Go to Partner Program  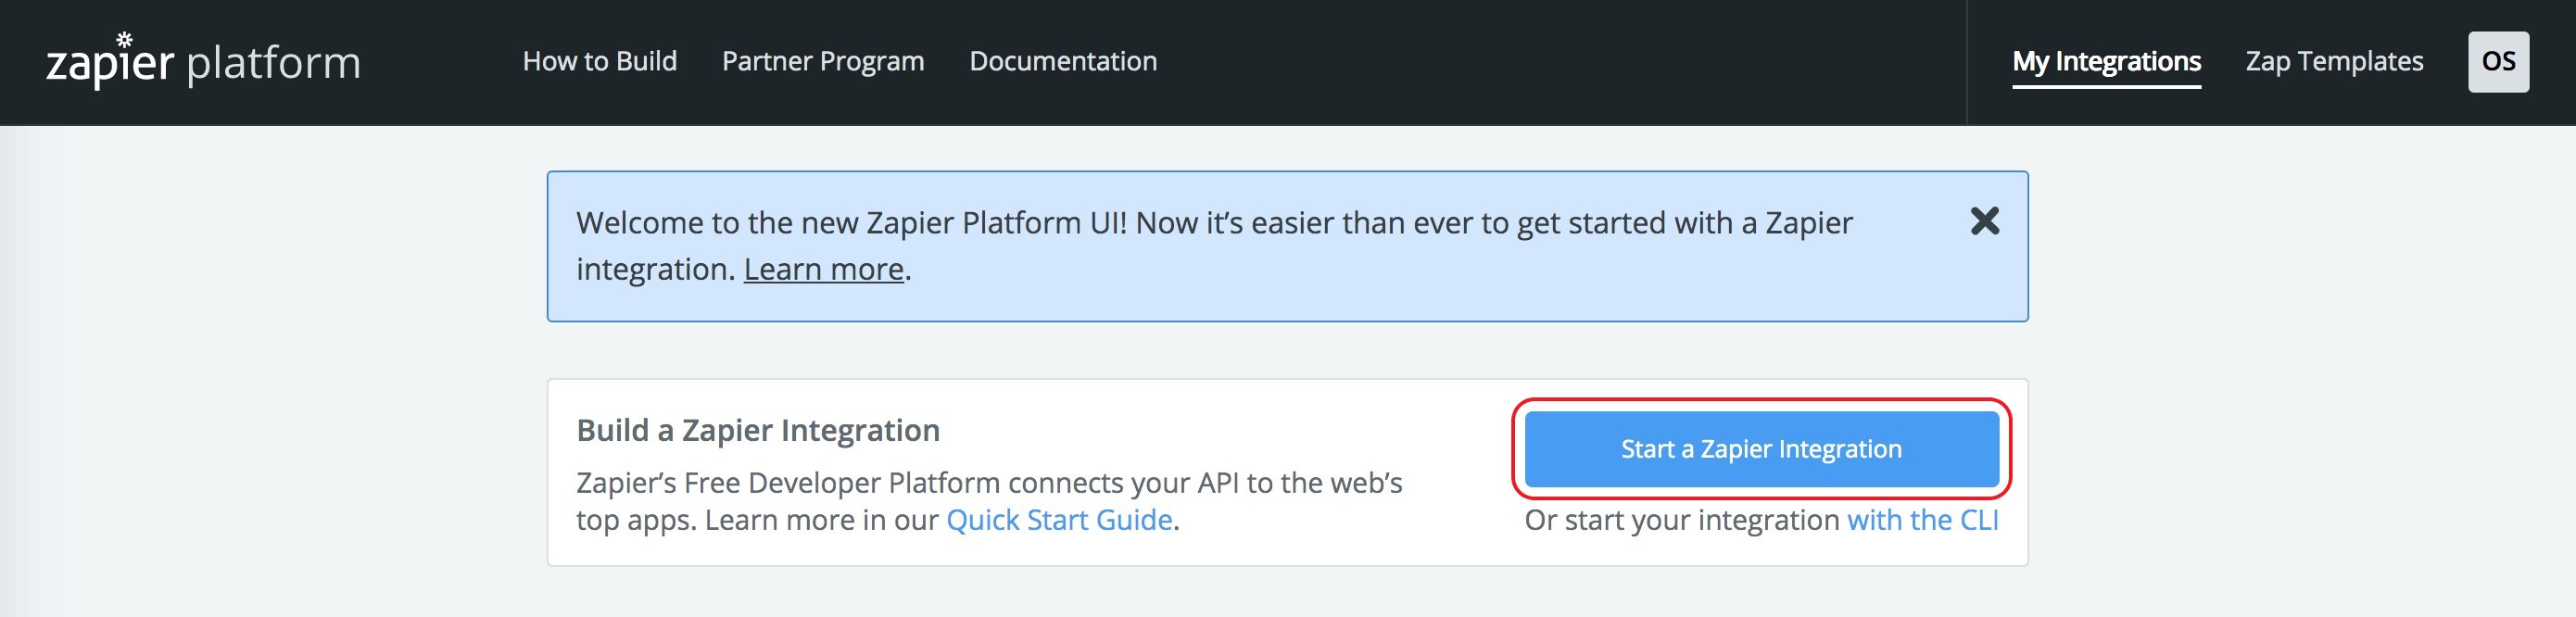click(x=822, y=62)
